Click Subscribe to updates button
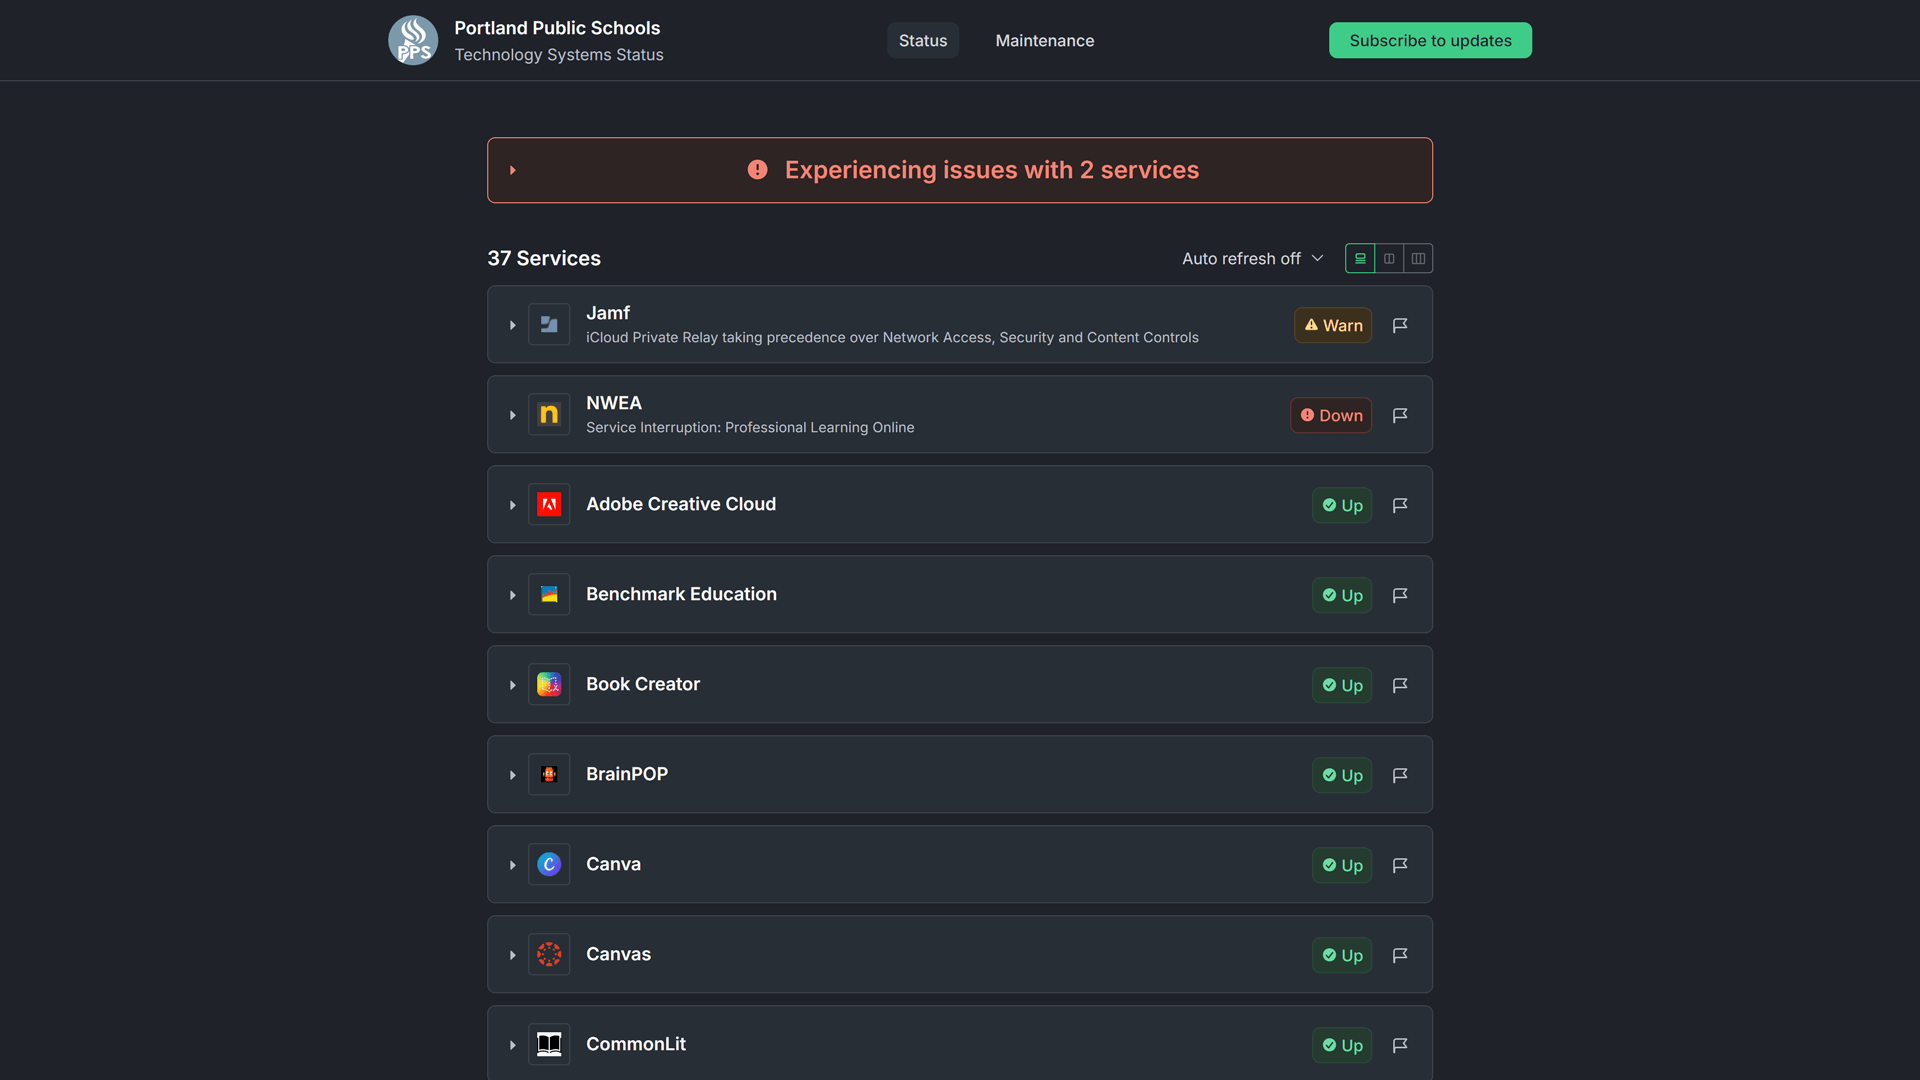The height and width of the screenshot is (1080, 1920). [x=1430, y=41]
